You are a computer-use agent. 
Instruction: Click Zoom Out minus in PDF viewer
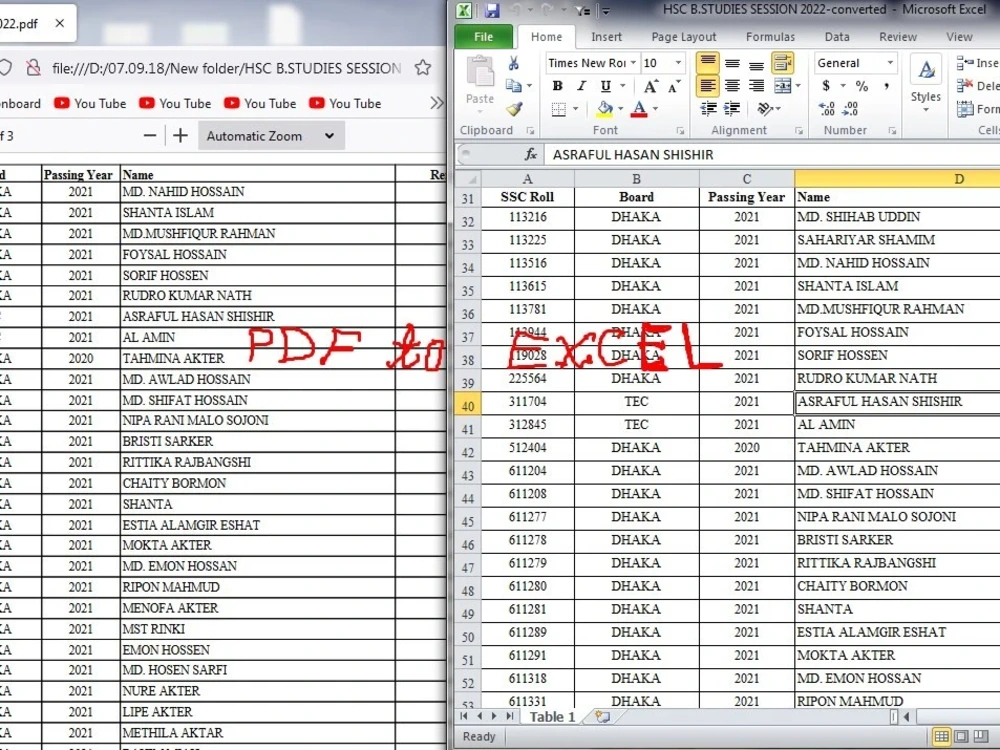(x=150, y=135)
